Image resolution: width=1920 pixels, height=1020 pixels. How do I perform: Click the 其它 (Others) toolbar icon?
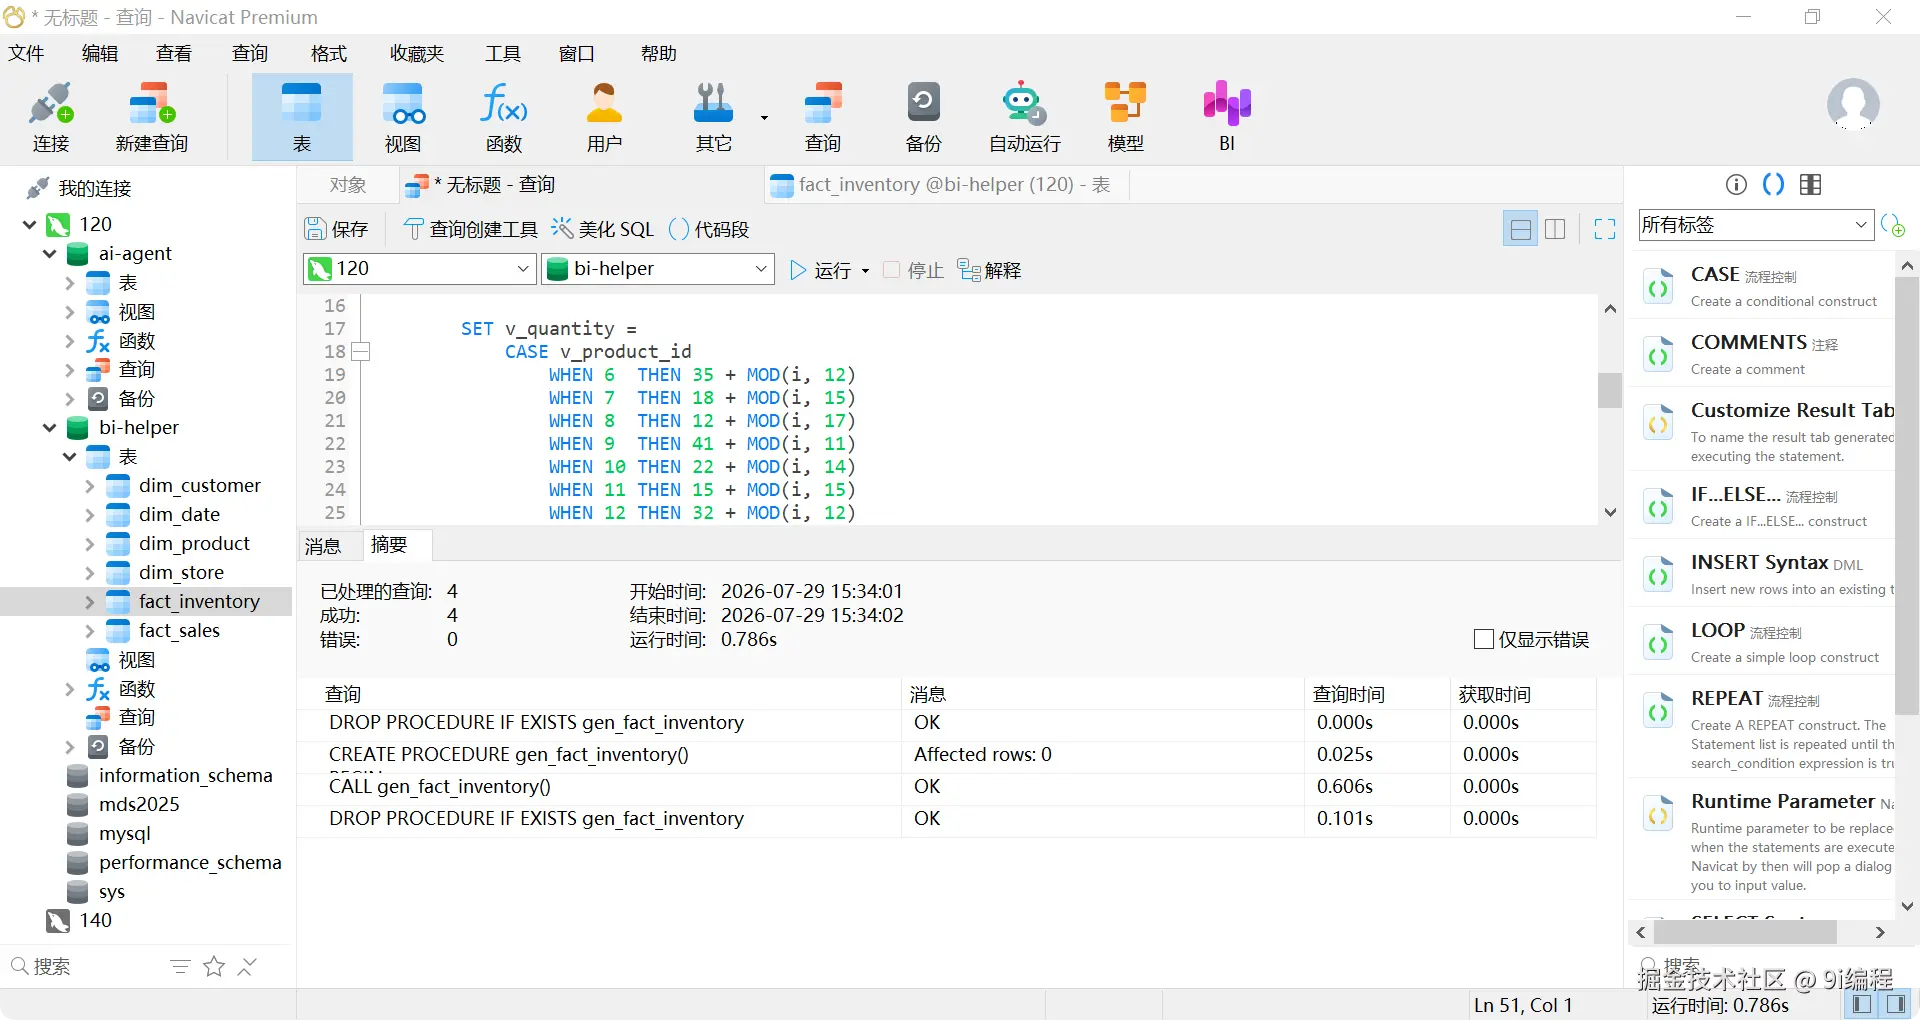tap(714, 117)
